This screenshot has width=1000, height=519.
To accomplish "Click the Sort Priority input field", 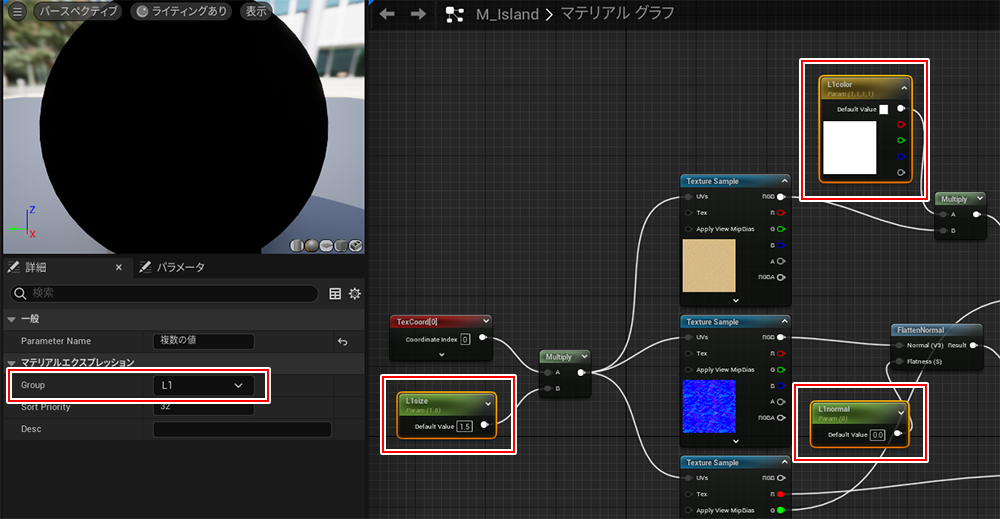I will (203, 407).
